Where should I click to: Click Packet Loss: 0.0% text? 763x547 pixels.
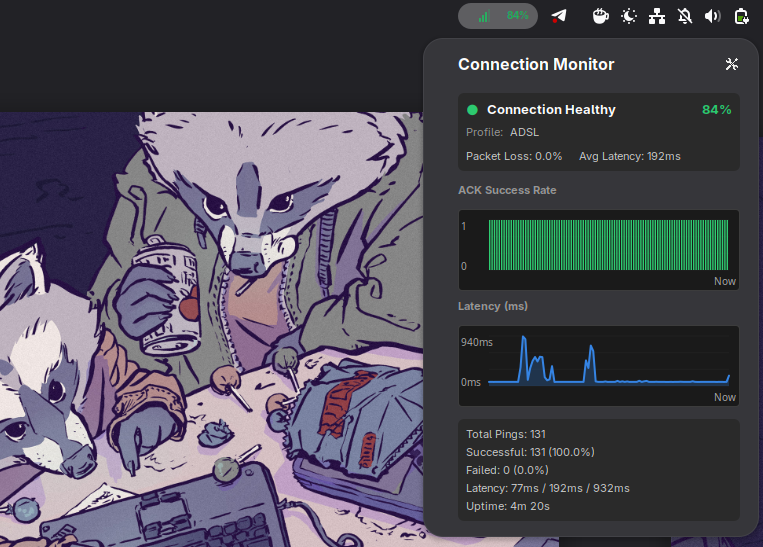(514, 156)
